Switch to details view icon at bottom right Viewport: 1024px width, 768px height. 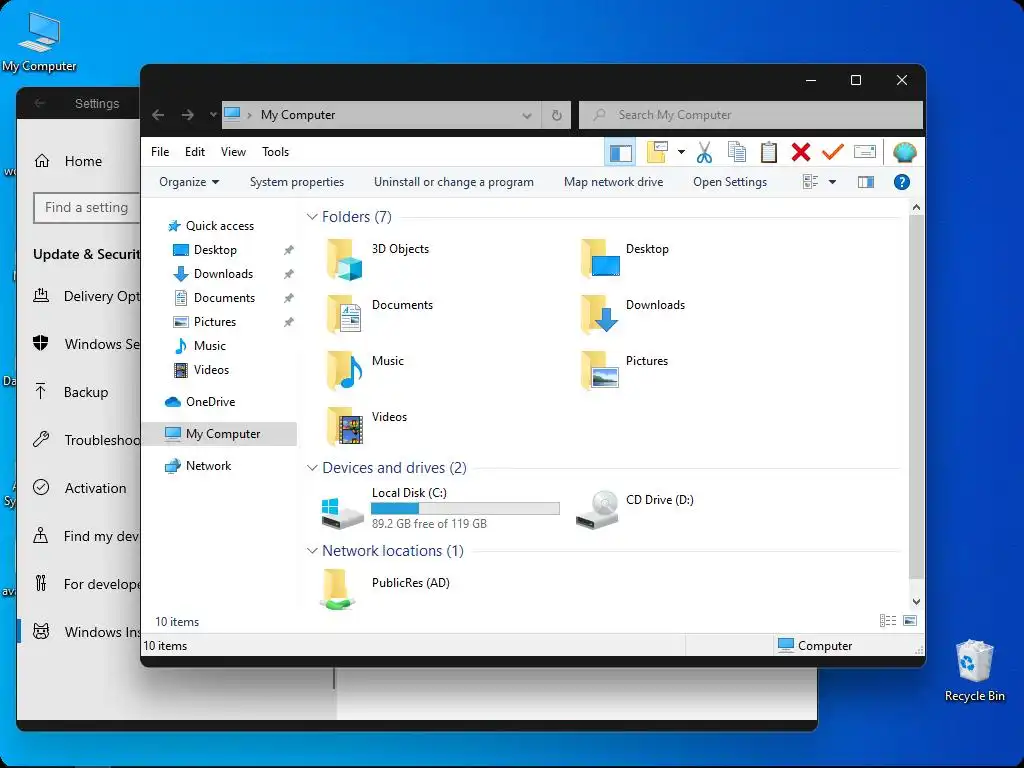pyautogui.click(x=888, y=621)
